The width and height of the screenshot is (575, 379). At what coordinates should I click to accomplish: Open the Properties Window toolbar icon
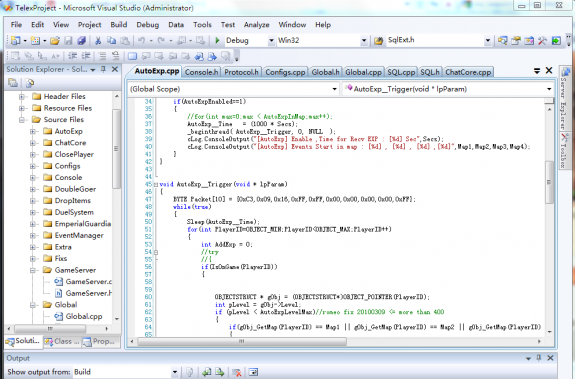point(516,40)
